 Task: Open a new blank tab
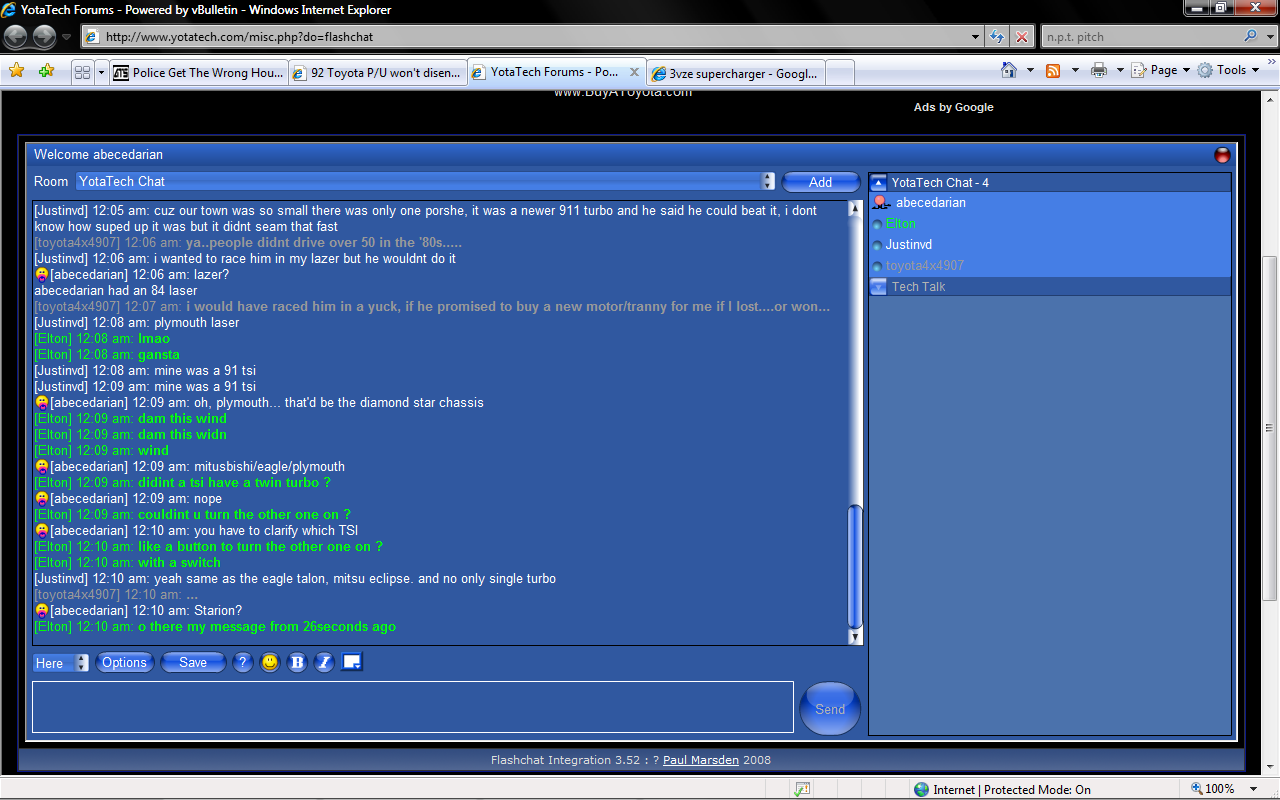[840, 73]
